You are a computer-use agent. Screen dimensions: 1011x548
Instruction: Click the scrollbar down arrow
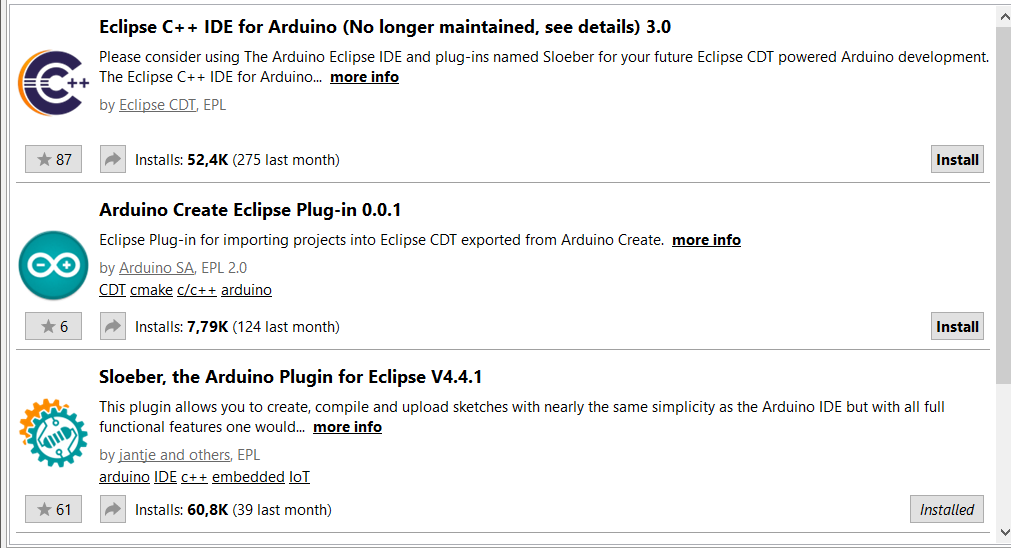(x=1004, y=533)
